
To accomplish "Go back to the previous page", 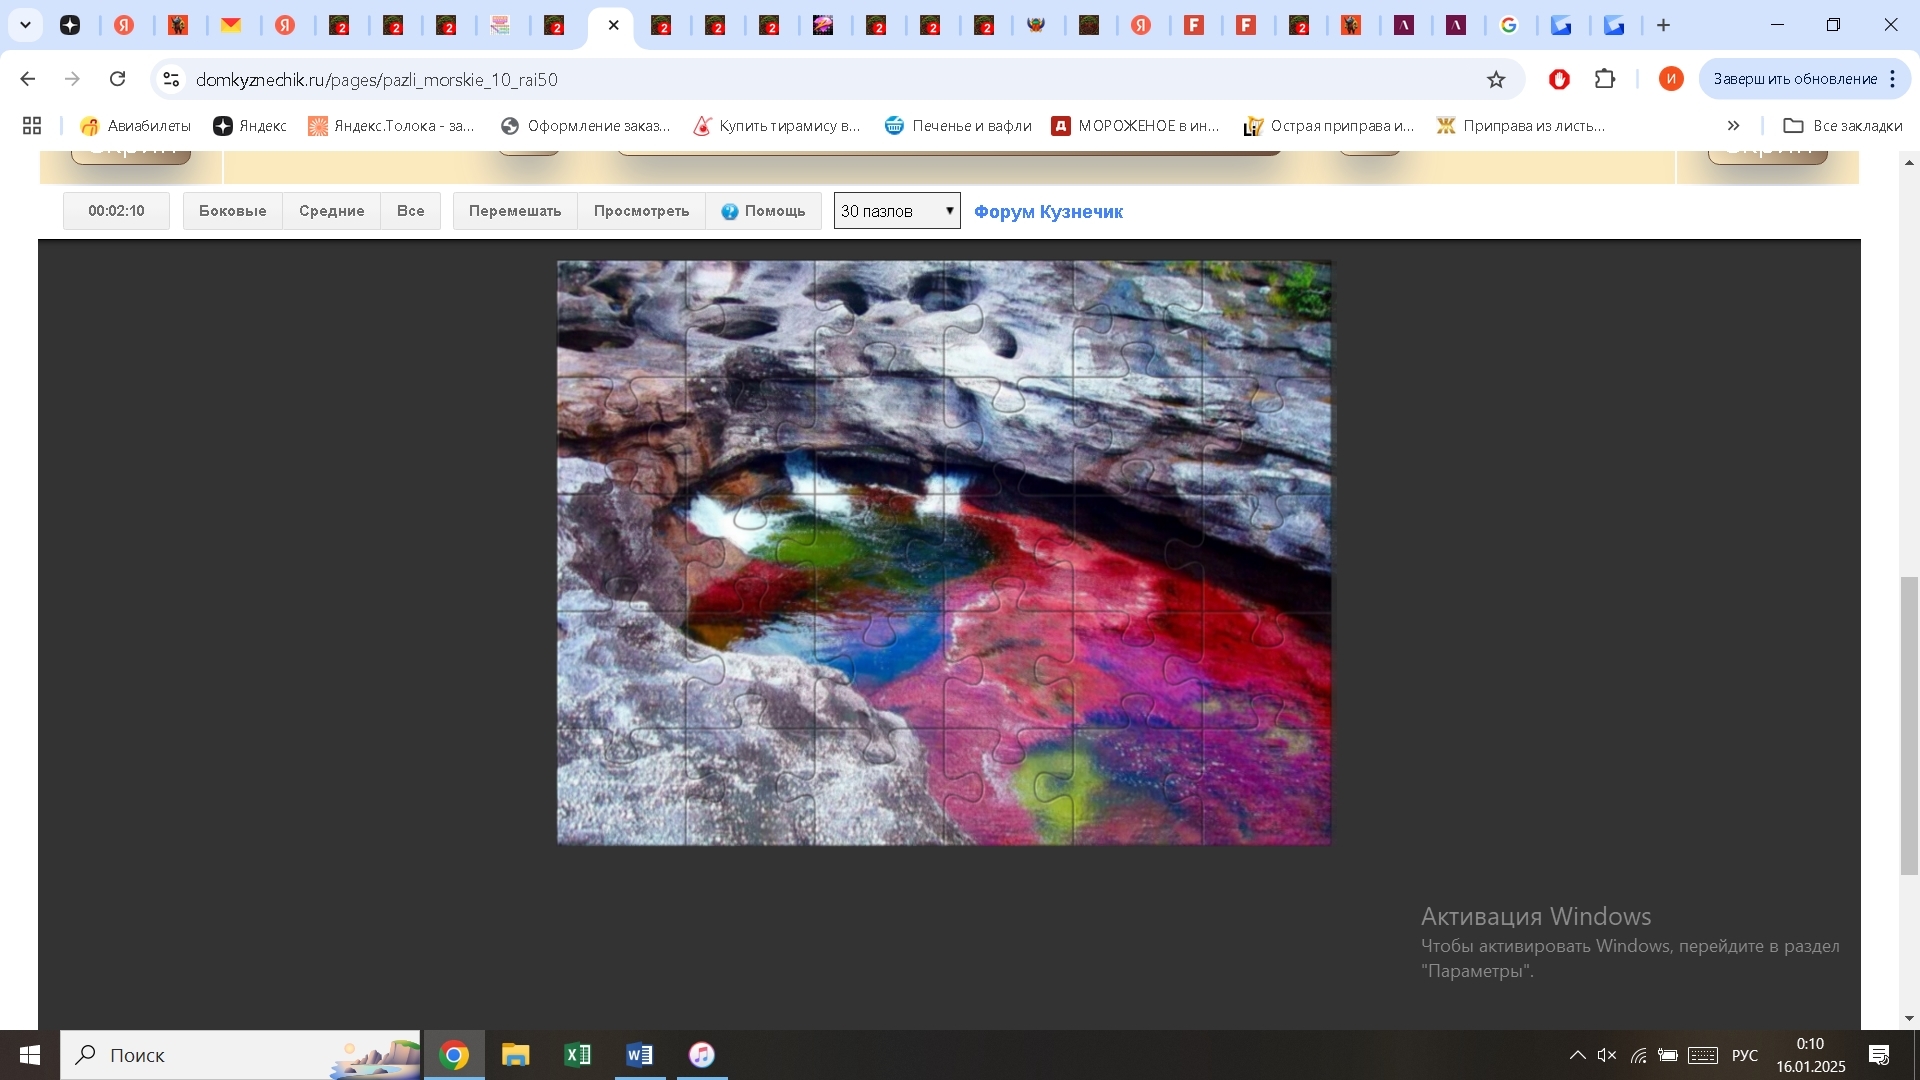I will (x=28, y=79).
